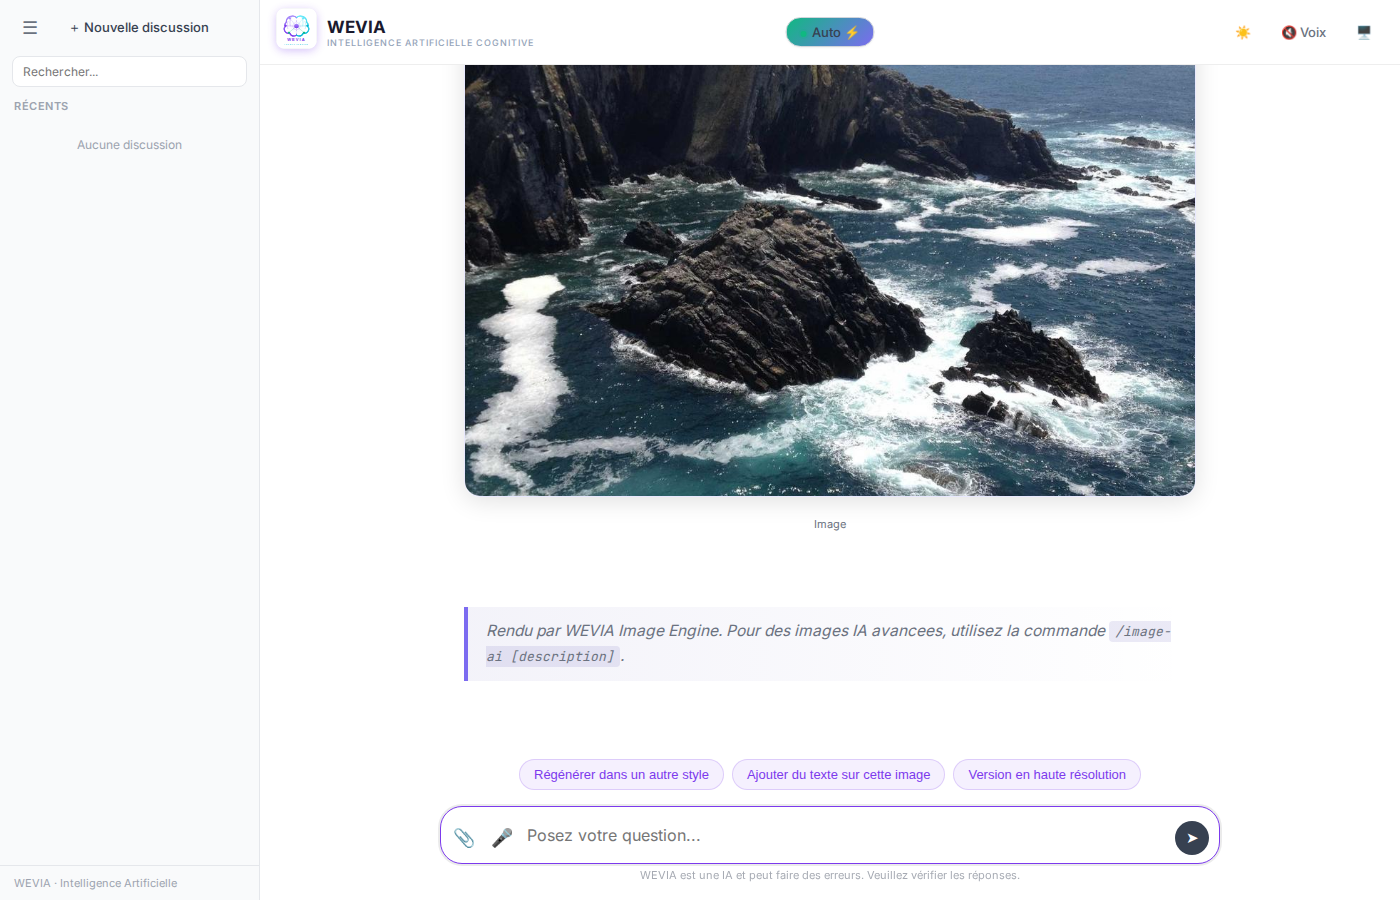Click "Régénérer dans un autre style" suggestion
1400x900 pixels.
[621, 775]
